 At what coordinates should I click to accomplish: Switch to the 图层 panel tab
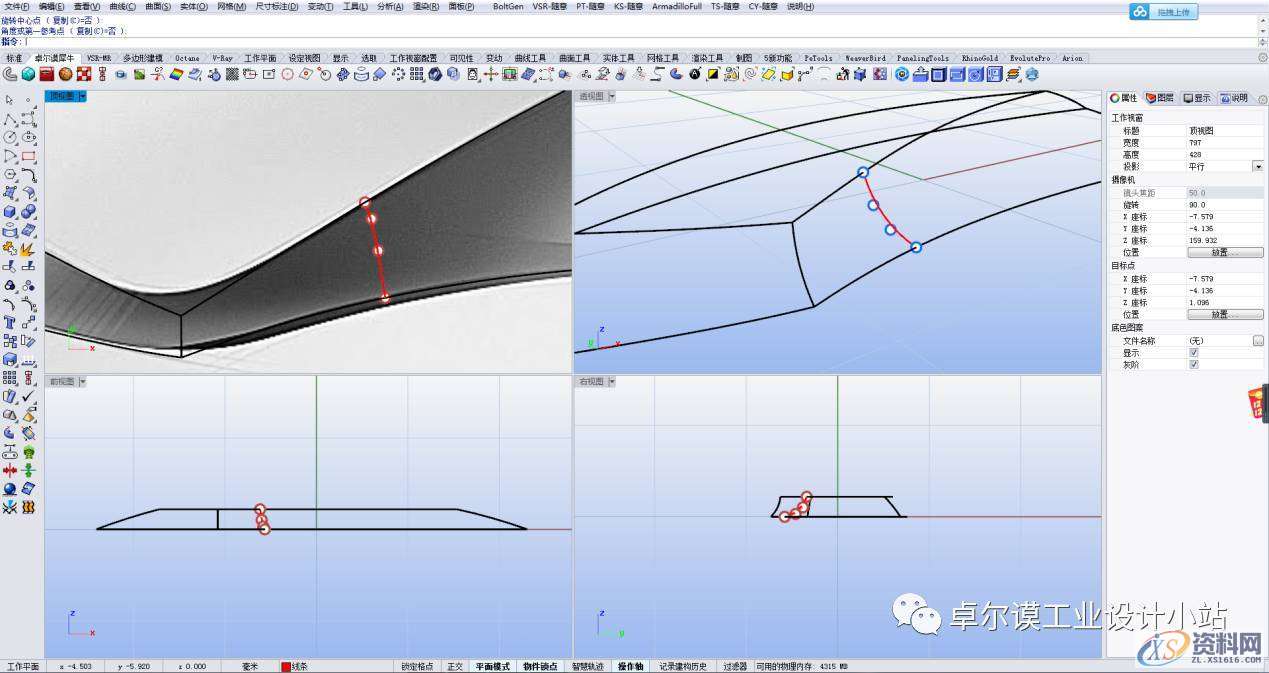coord(1160,98)
